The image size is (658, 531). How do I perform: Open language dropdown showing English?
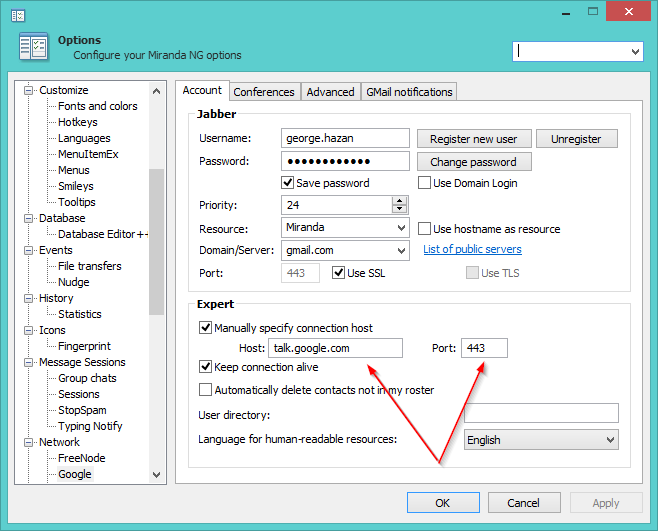[x=608, y=440]
